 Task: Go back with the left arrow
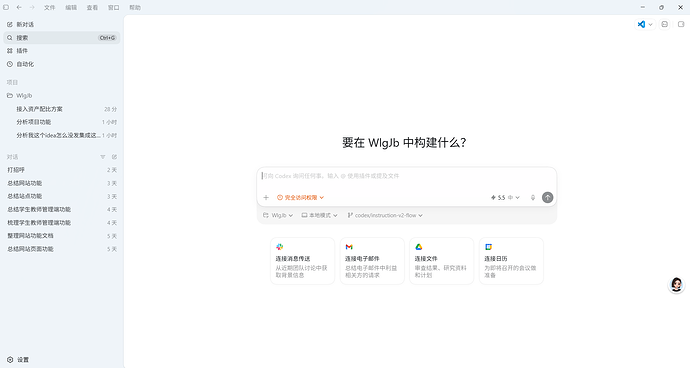click(19, 7)
